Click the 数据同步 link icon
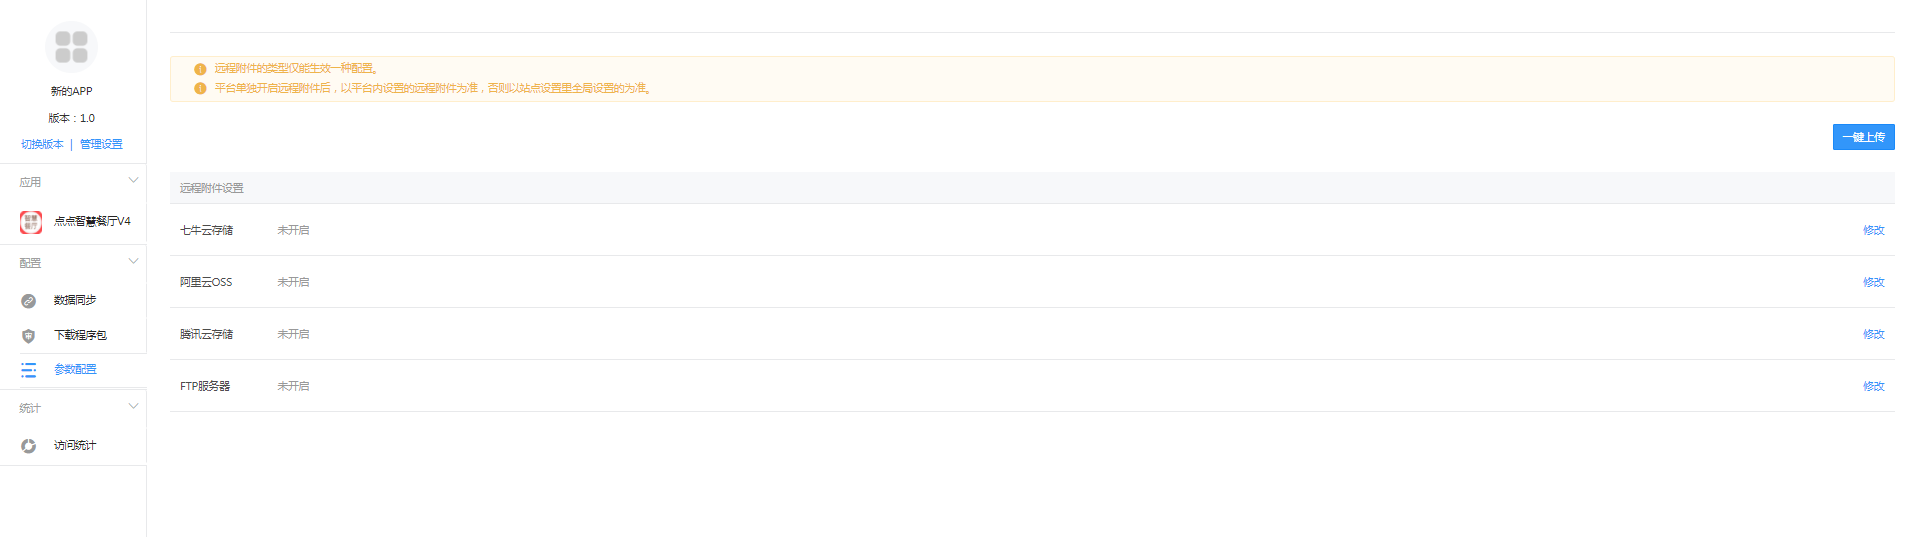This screenshot has height=537, width=1907. (29, 301)
